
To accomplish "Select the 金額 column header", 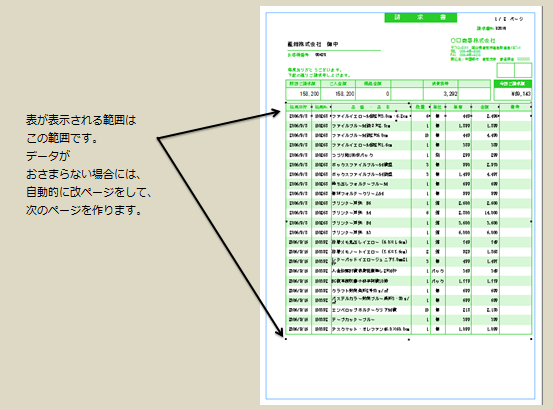I will tap(485, 107).
